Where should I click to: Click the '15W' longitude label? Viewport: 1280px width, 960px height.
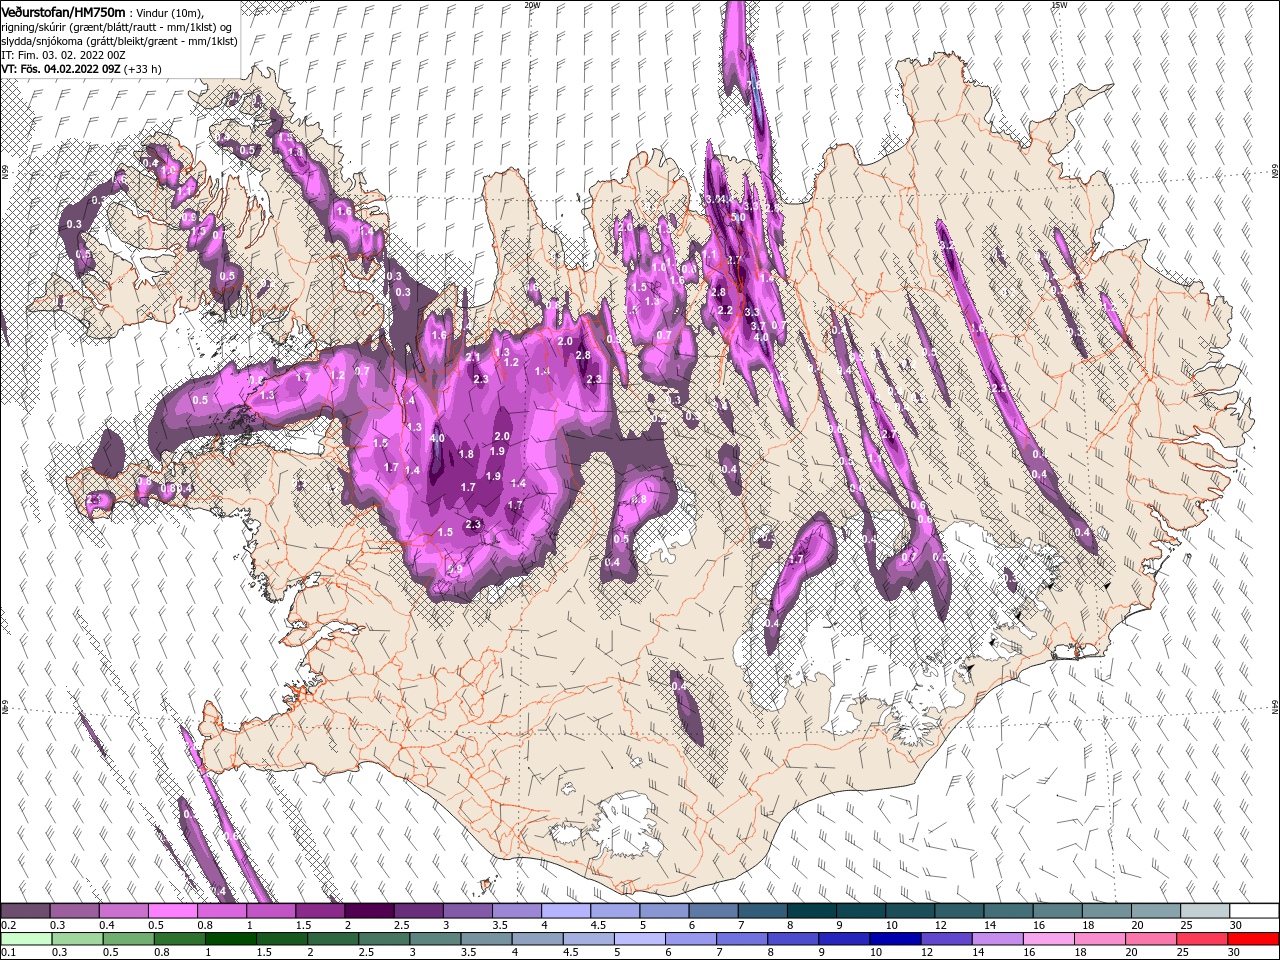point(1059,5)
